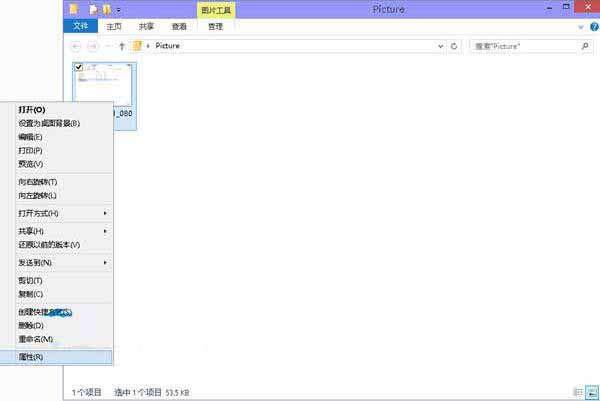Click the Back navigation arrow

[76, 46]
